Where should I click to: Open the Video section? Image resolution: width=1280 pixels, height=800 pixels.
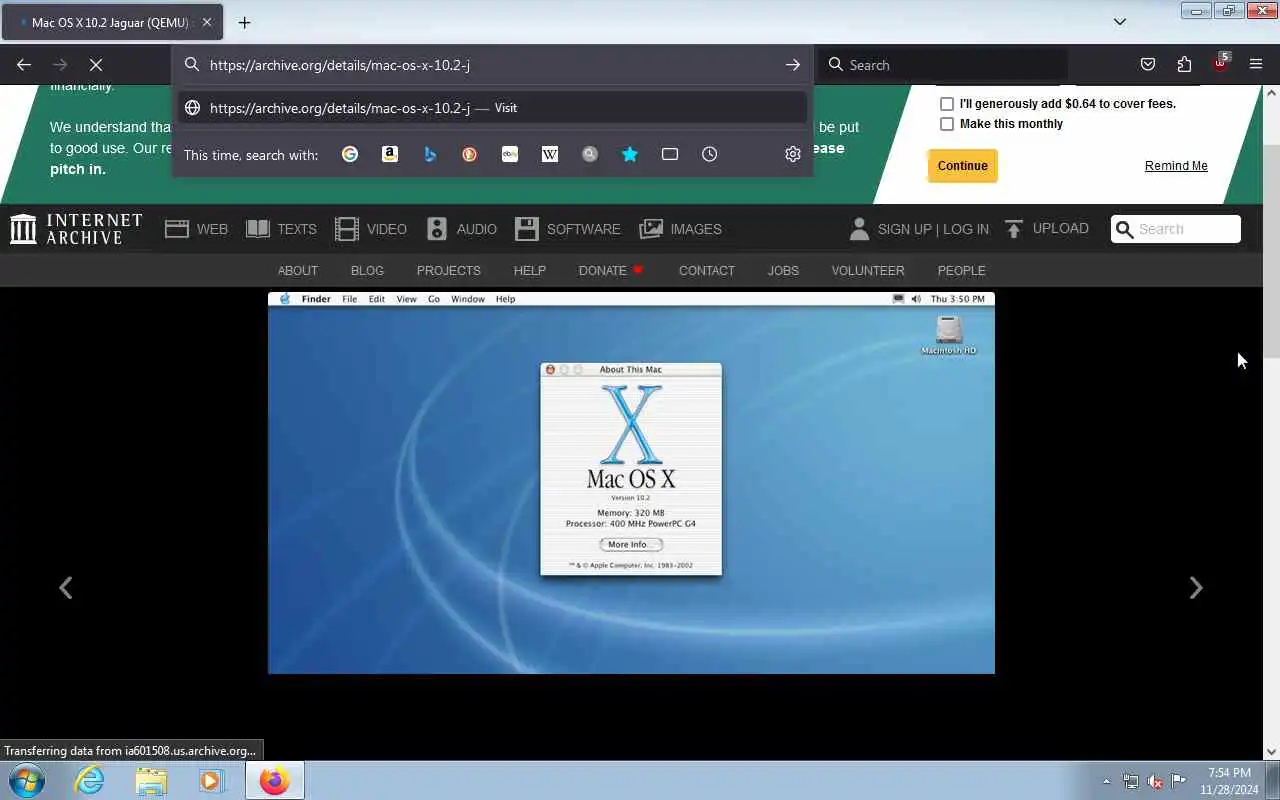point(371,229)
